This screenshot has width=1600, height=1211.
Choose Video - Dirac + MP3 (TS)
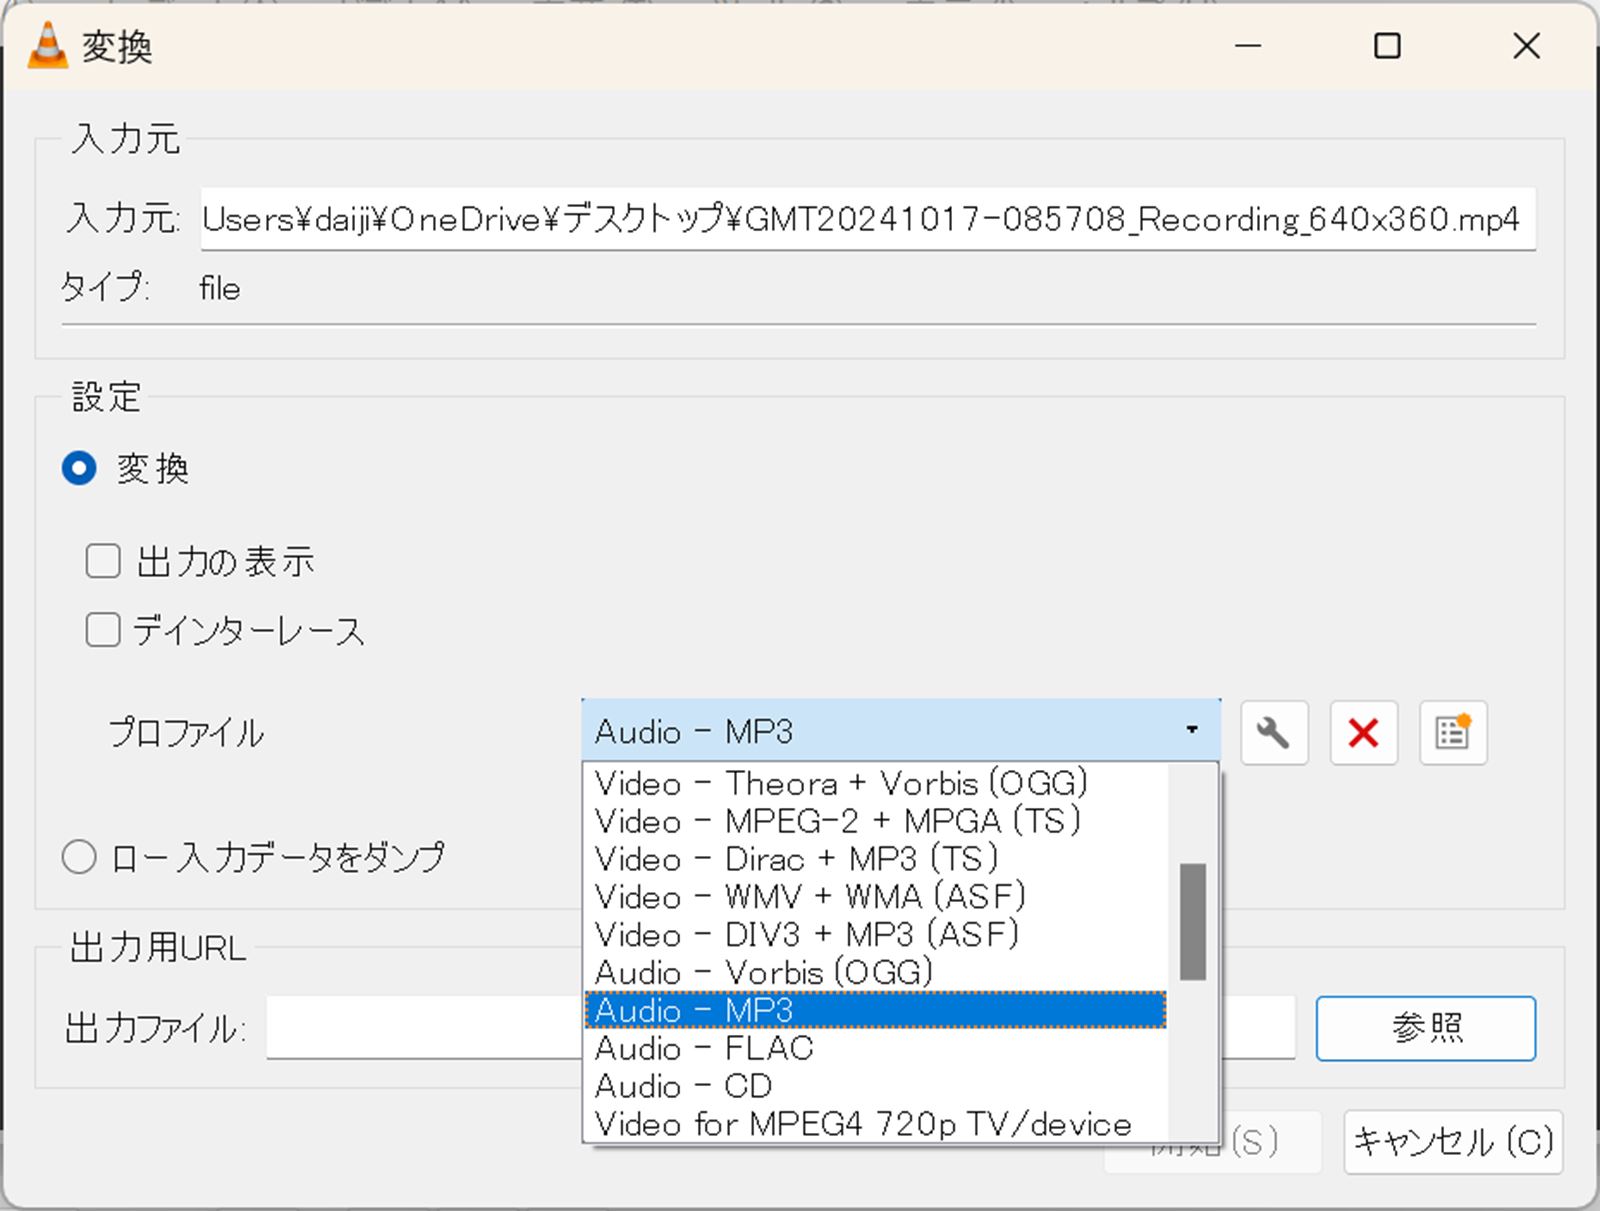pyautogui.click(x=875, y=859)
